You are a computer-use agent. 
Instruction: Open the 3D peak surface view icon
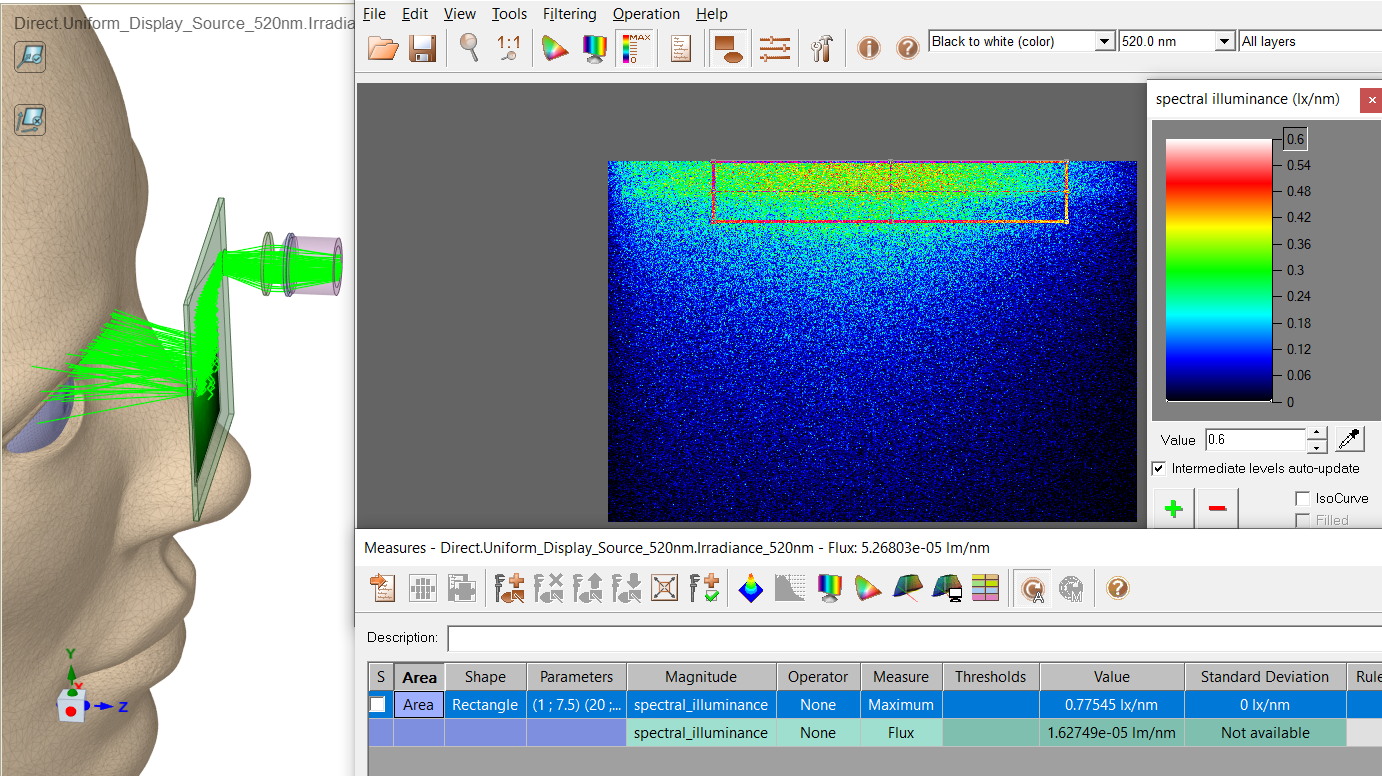pyautogui.click(x=751, y=588)
